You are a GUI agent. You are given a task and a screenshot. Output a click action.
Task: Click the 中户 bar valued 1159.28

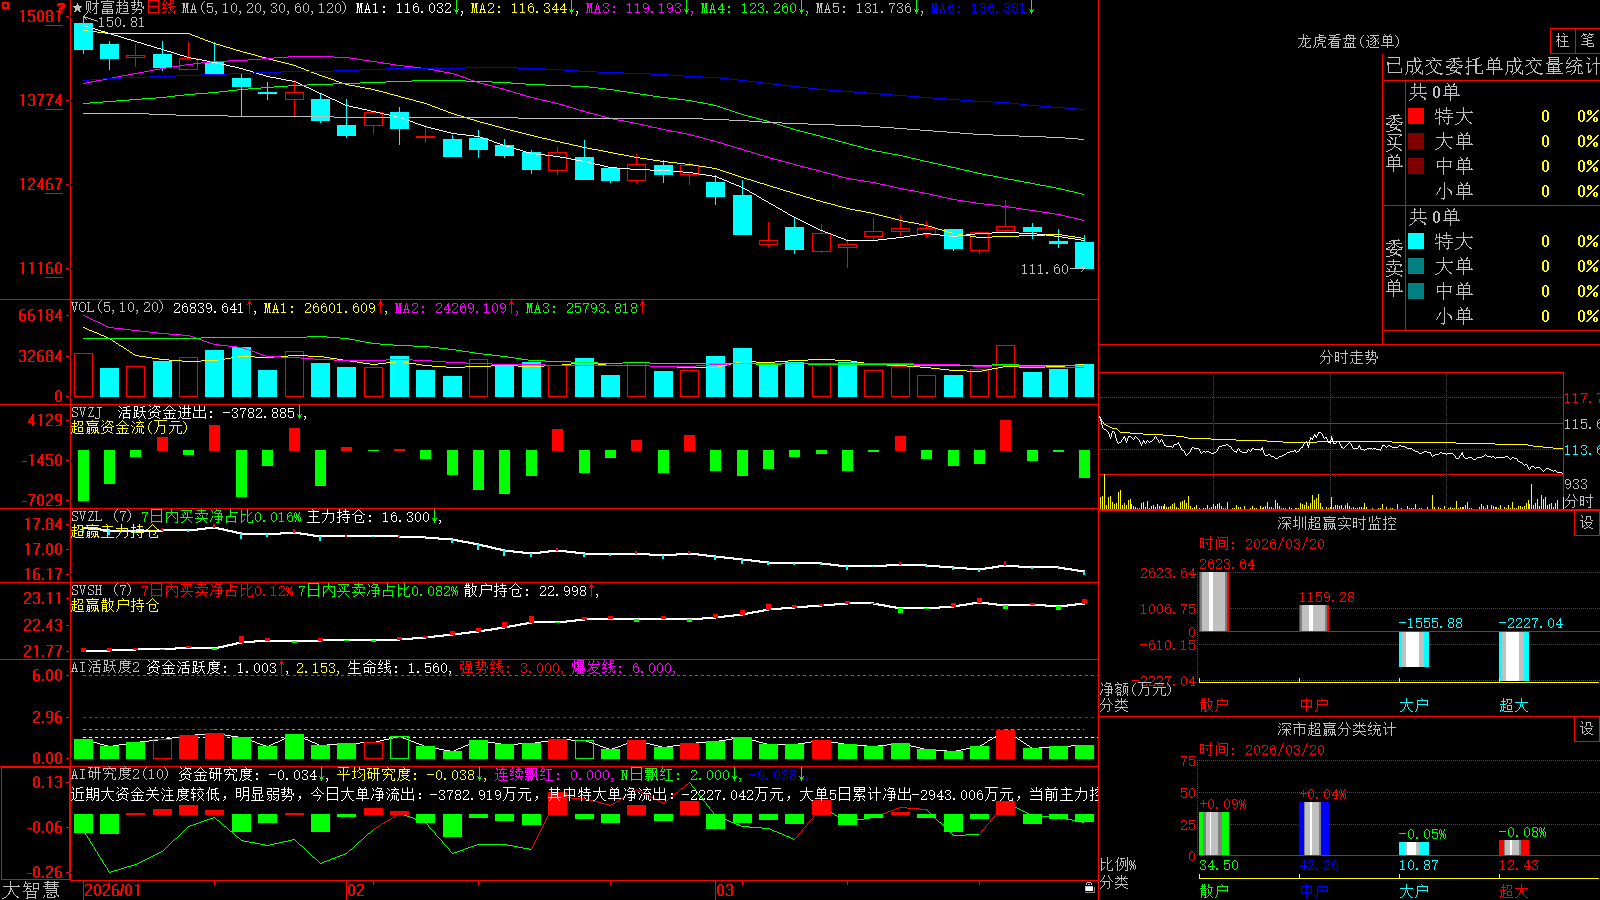pyautogui.click(x=1314, y=618)
